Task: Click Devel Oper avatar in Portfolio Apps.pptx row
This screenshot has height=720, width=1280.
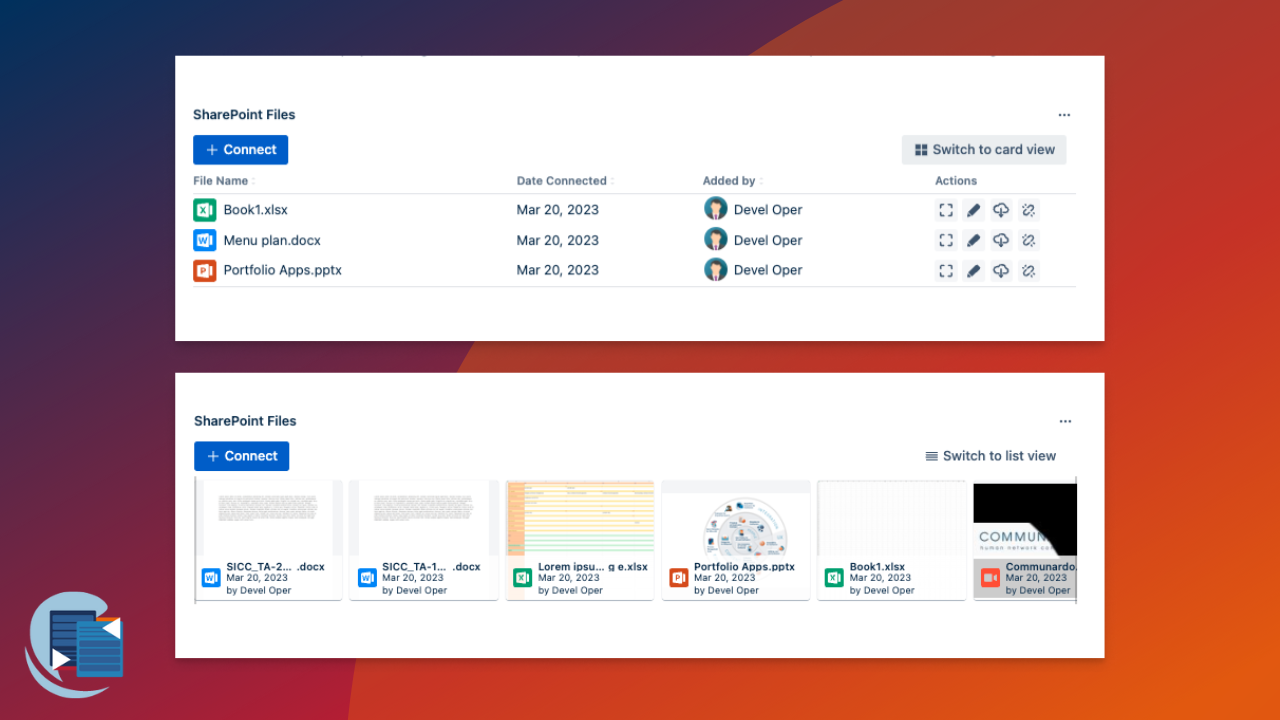Action: tap(715, 269)
